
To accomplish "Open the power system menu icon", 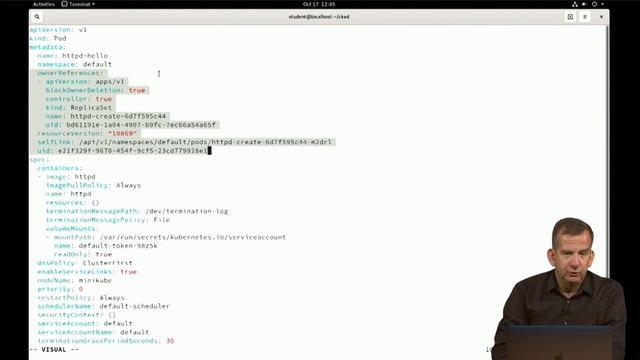I will pyautogui.click(x=594, y=4).
